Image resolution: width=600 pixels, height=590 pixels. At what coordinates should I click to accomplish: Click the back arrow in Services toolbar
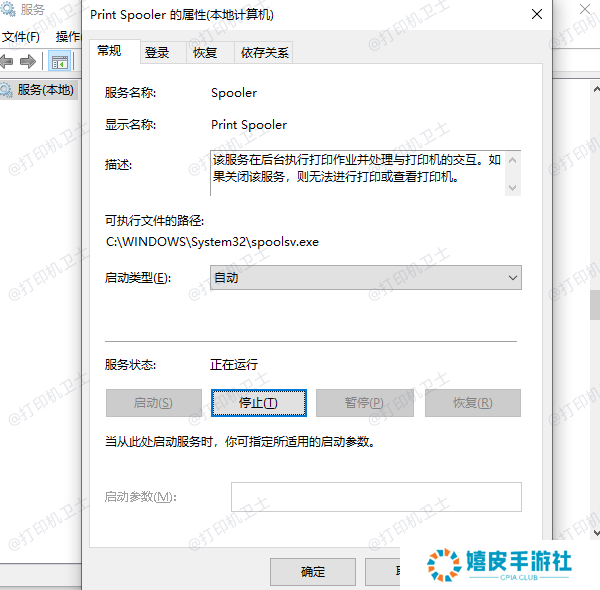click(x=7, y=62)
